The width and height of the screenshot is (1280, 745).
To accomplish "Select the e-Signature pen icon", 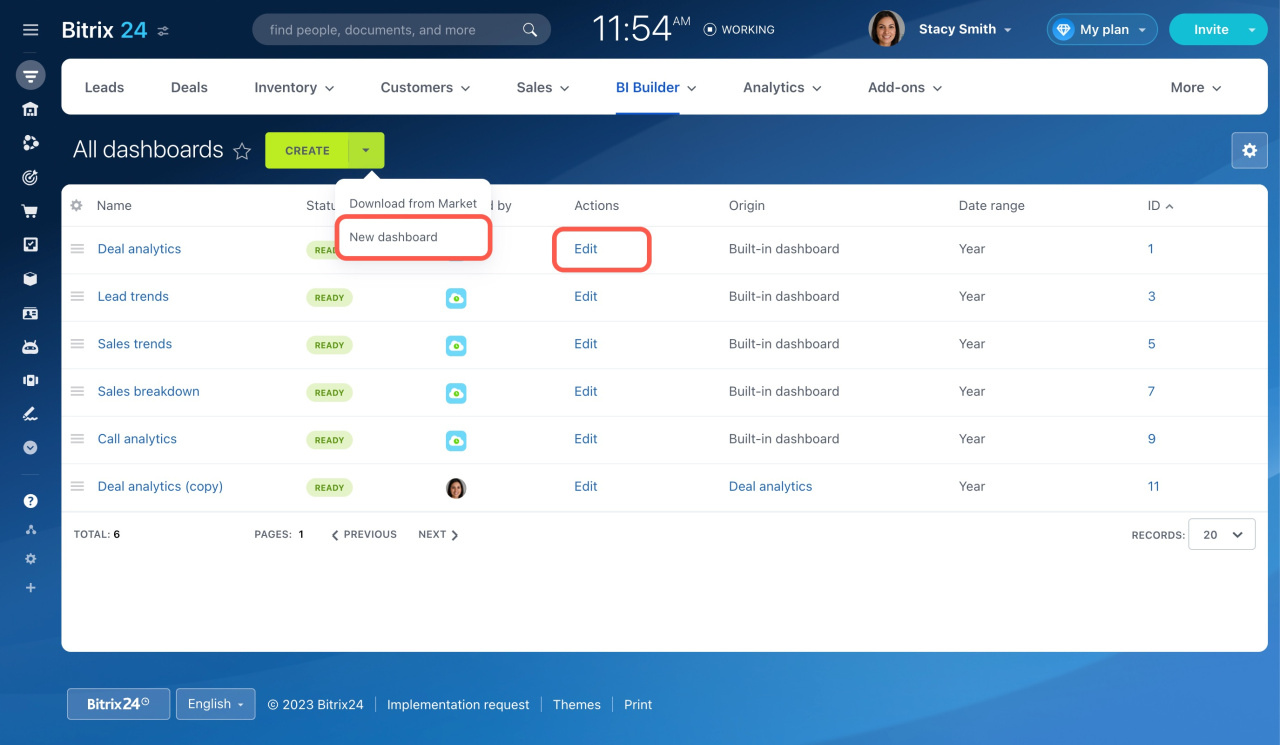I will coord(30,413).
